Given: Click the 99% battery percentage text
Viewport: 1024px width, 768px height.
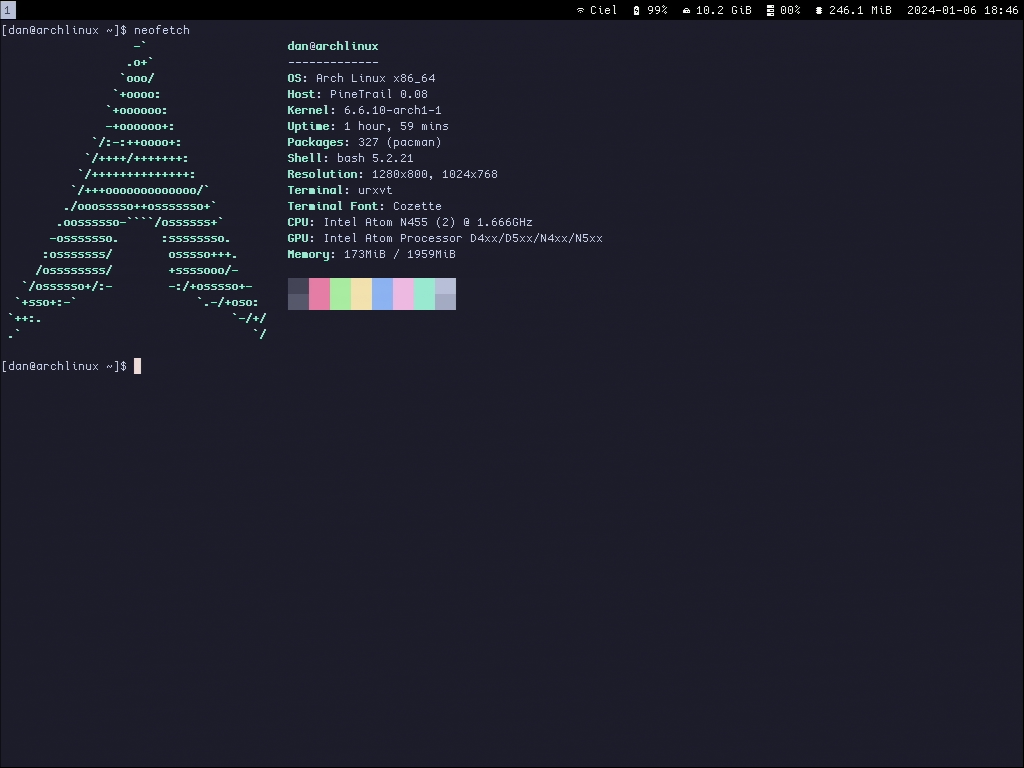Looking at the screenshot, I should [657, 10].
